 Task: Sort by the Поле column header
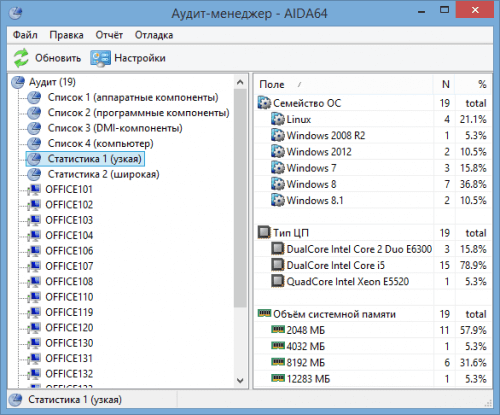click(344, 84)
